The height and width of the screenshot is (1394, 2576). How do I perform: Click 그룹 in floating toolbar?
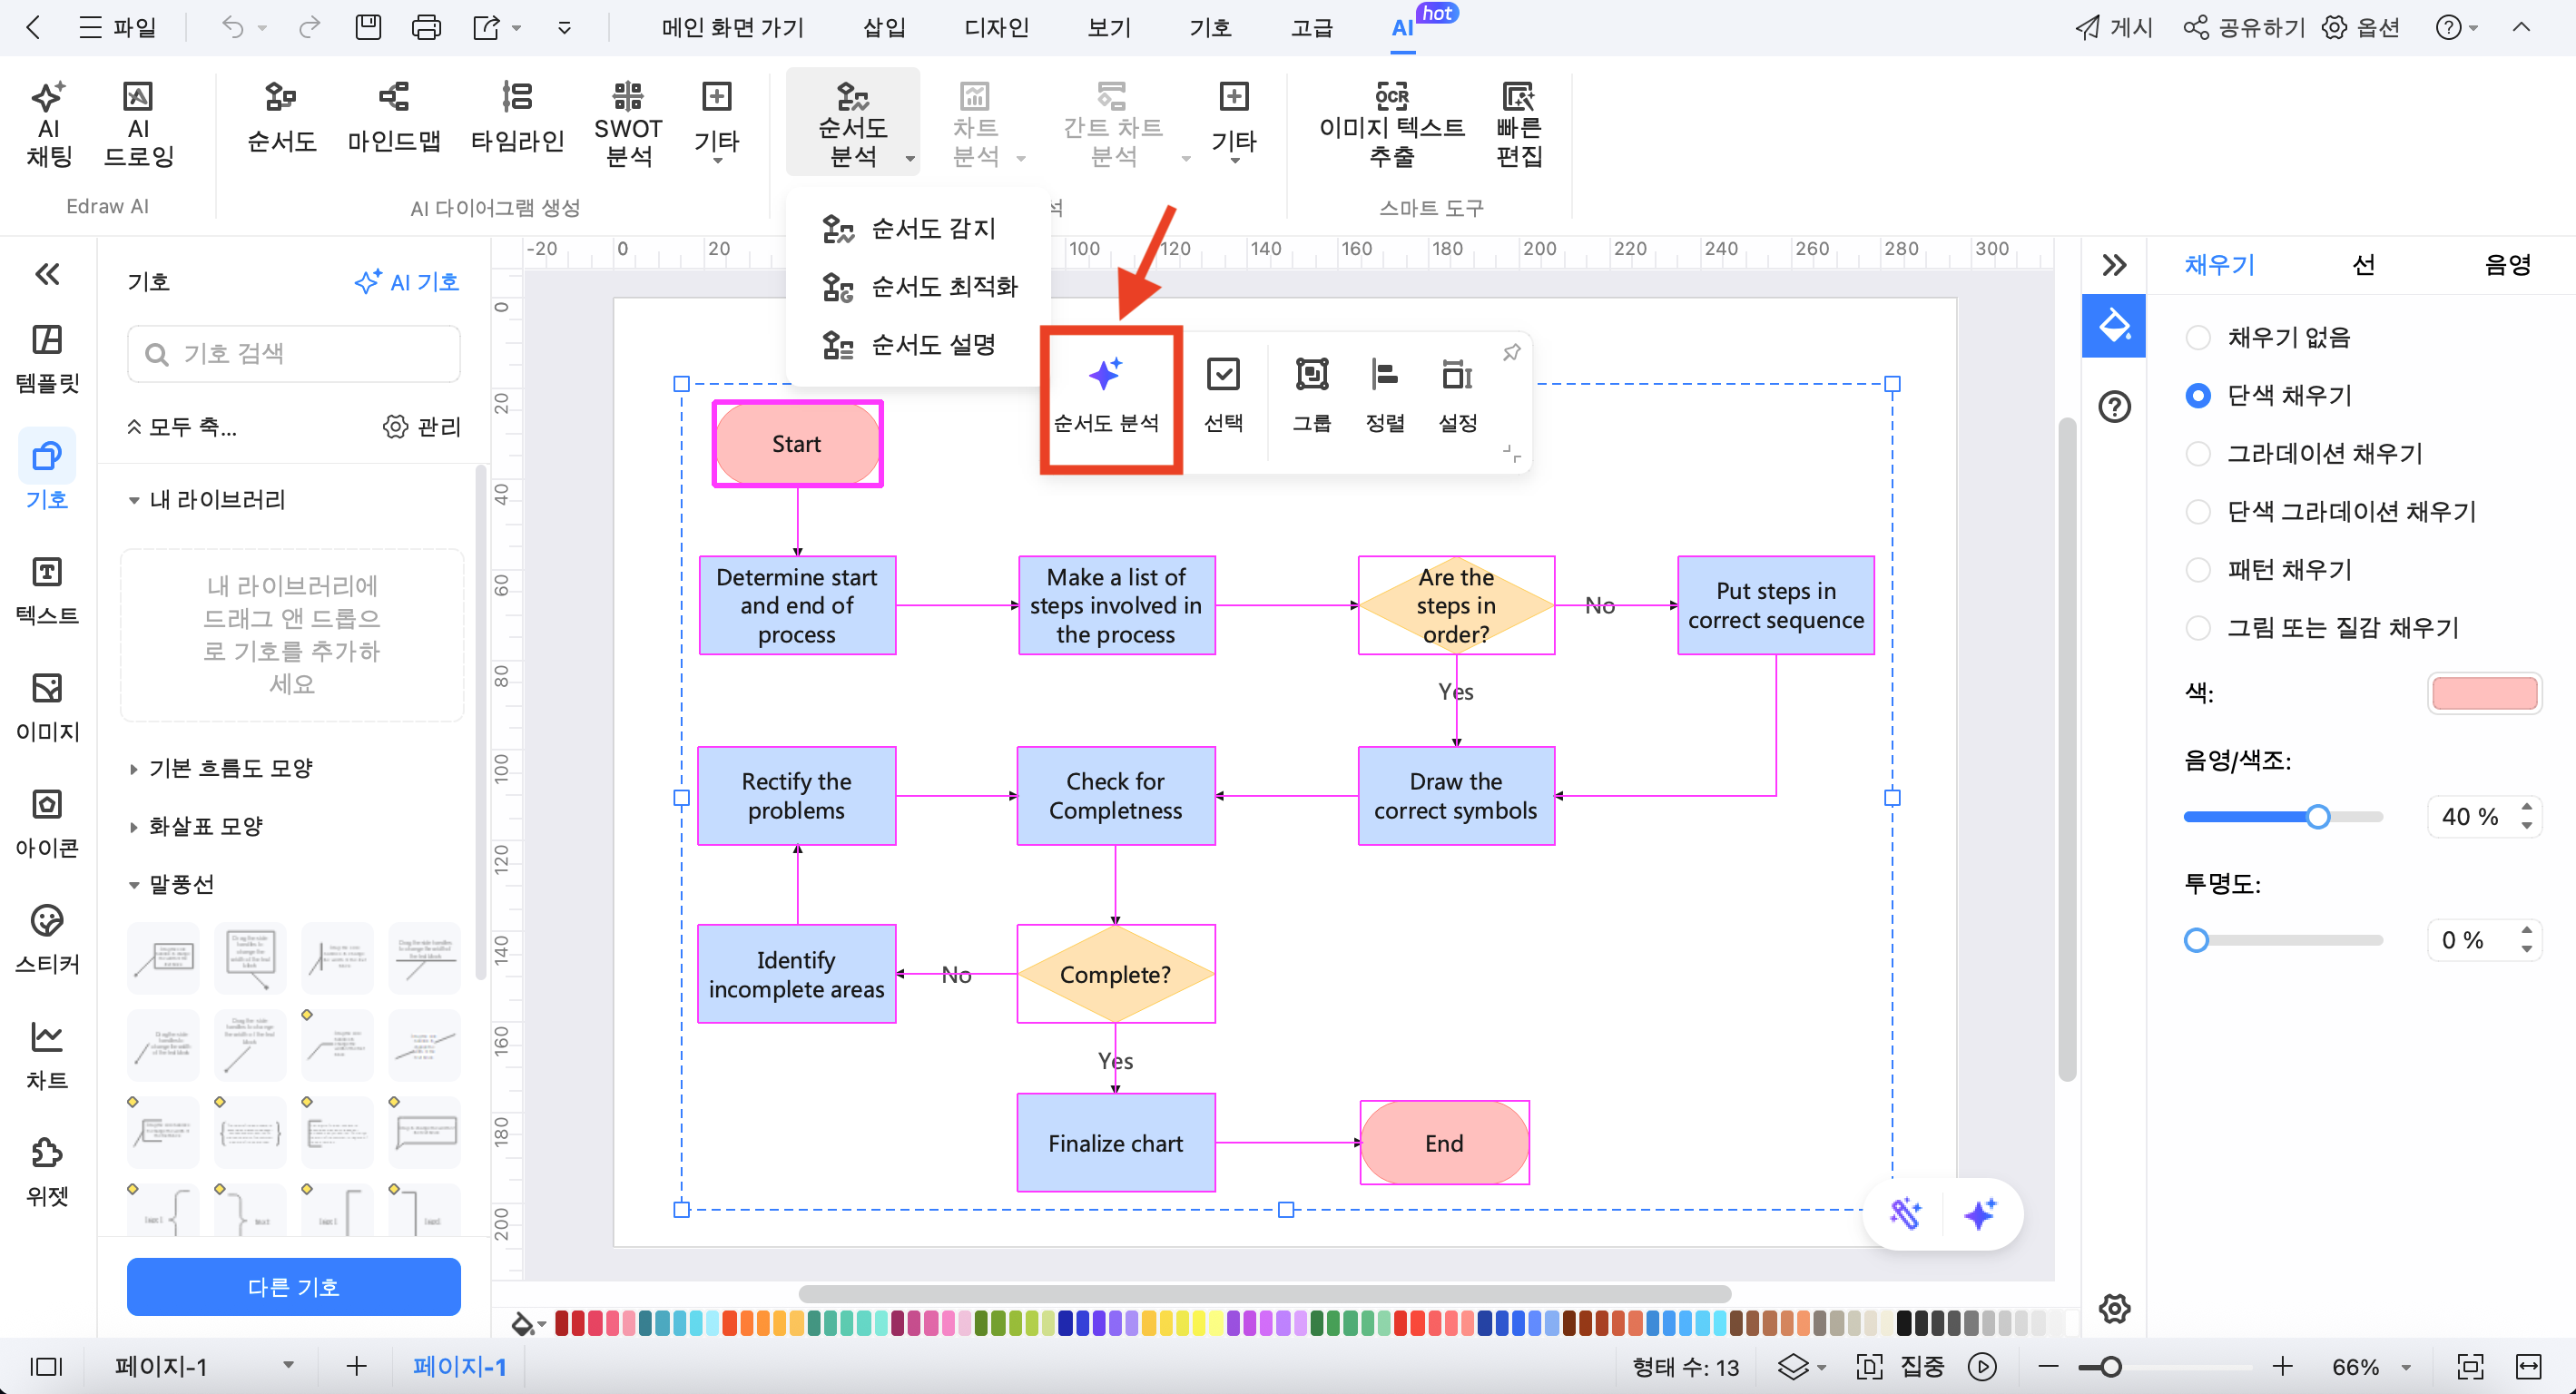pos(1311,397)
